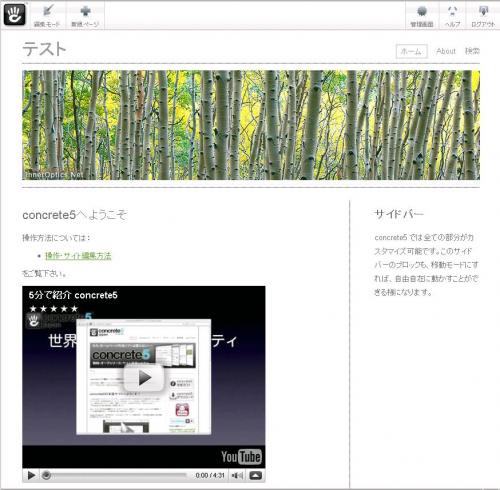This screenshot has width=500, height=490.
Task: Click the YouTube logo in video
Action: 241,457
